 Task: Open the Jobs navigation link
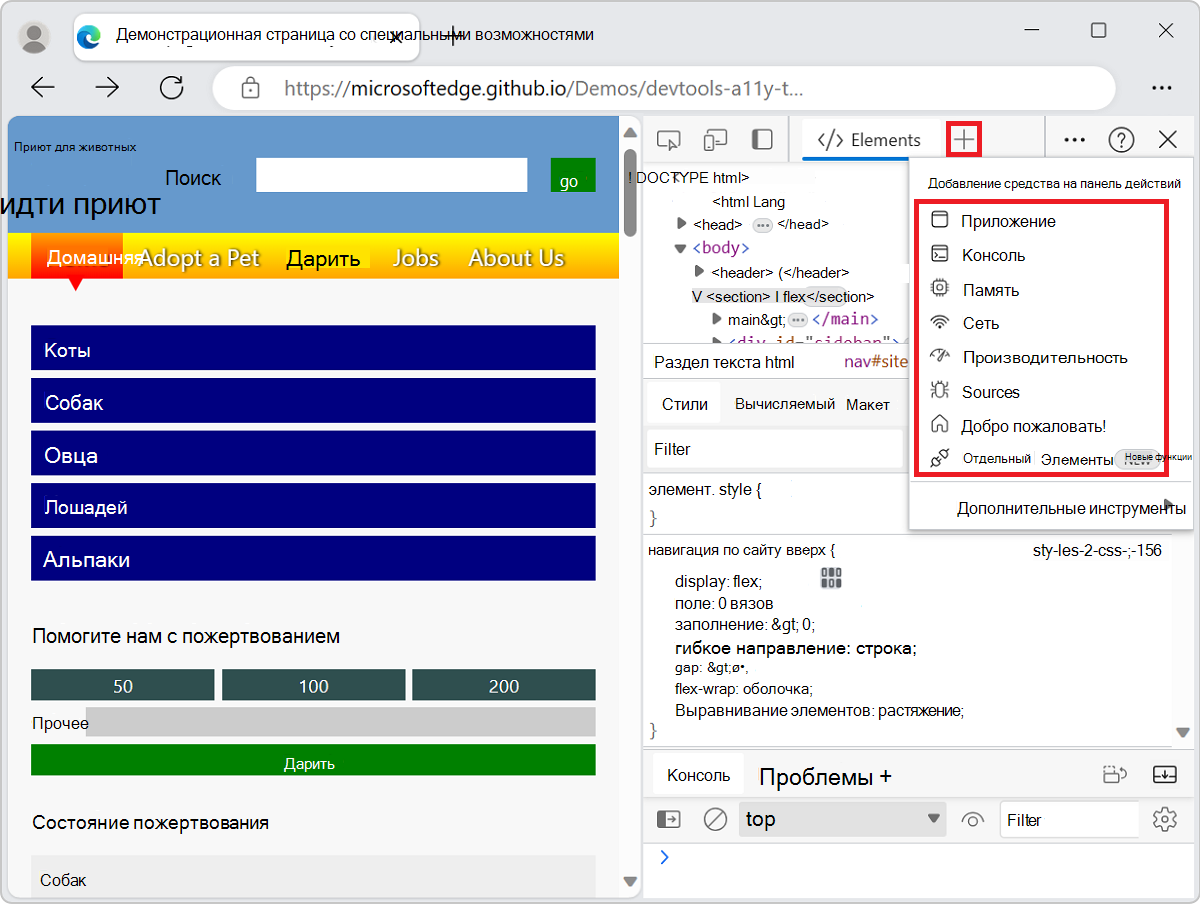coord(416,258)
